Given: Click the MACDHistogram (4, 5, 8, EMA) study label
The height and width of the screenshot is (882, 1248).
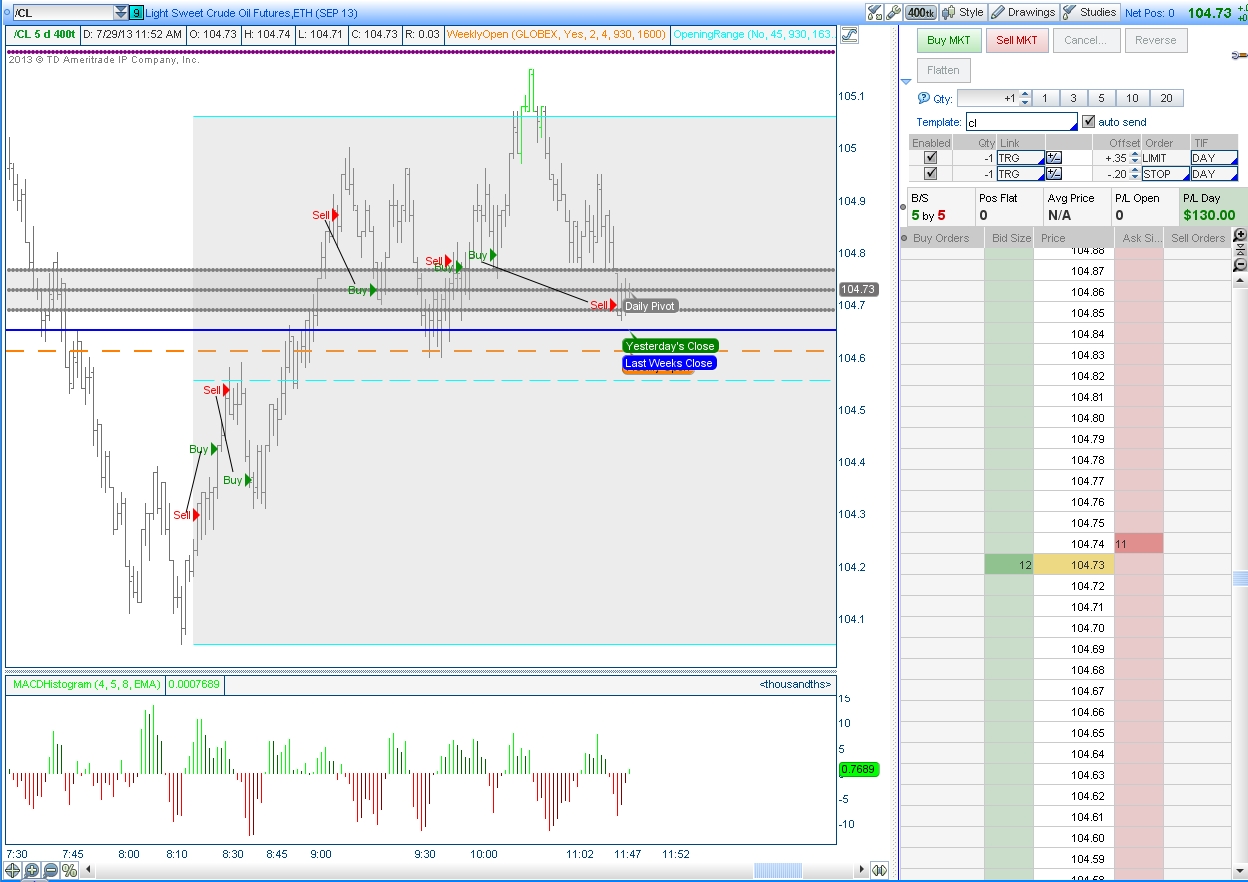Looking at the screenshot, I should (x=85, y=685).
